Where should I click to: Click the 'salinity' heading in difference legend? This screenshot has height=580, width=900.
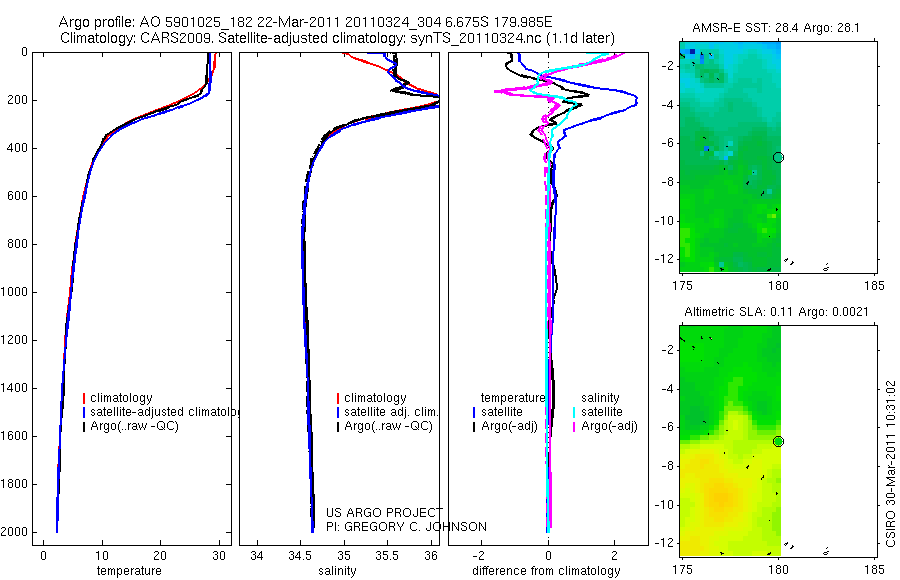[600, 398]
